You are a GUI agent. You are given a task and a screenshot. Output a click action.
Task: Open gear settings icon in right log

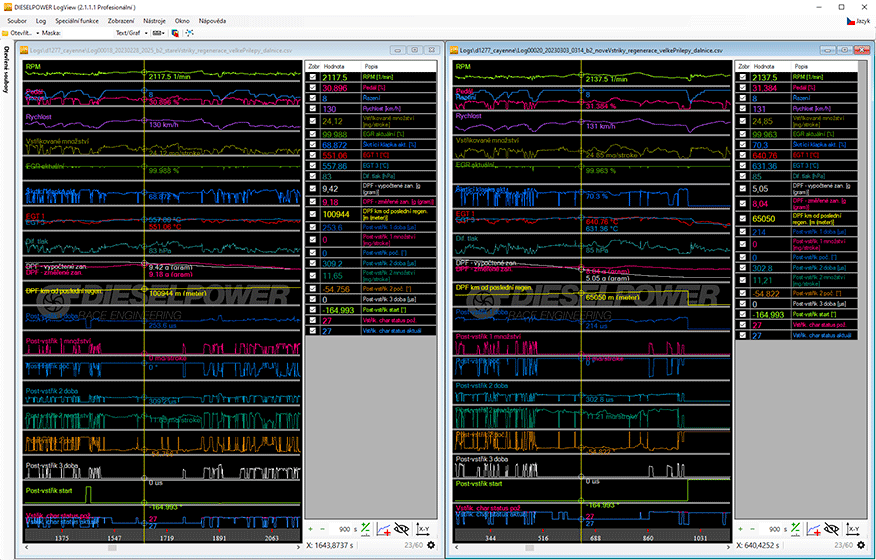[861, 545]
